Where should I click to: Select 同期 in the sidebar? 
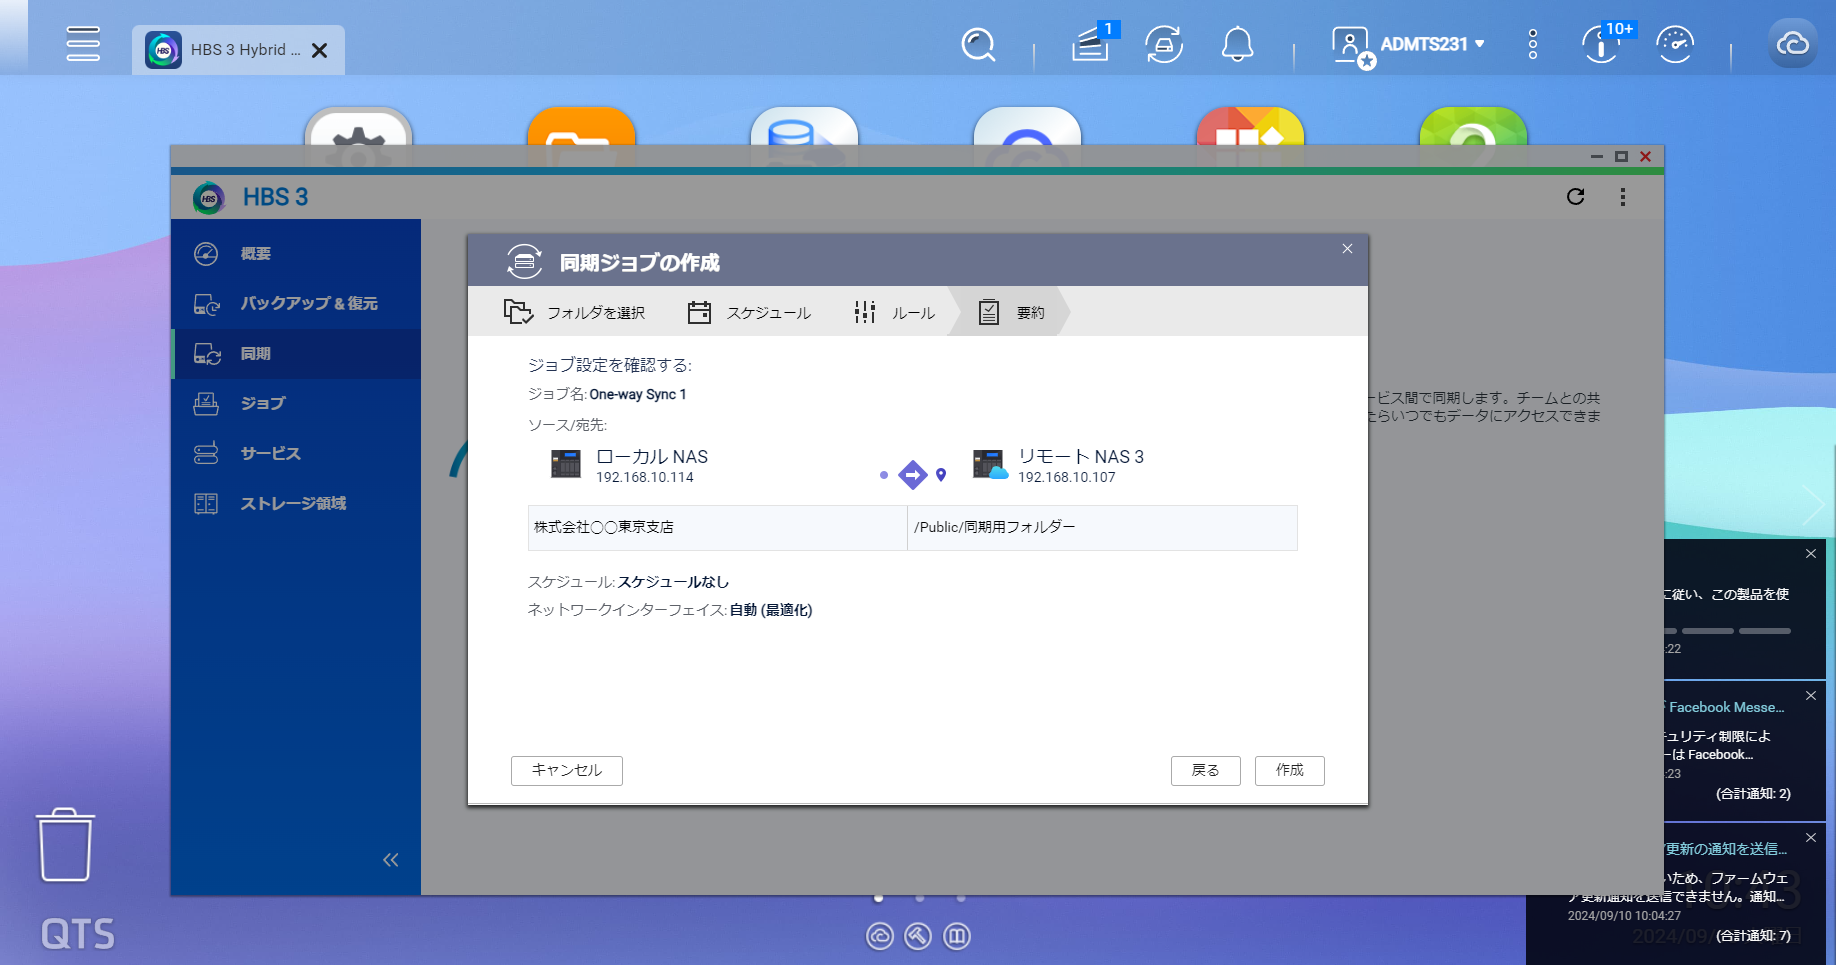pyautogui.click(x=296, y=354)
